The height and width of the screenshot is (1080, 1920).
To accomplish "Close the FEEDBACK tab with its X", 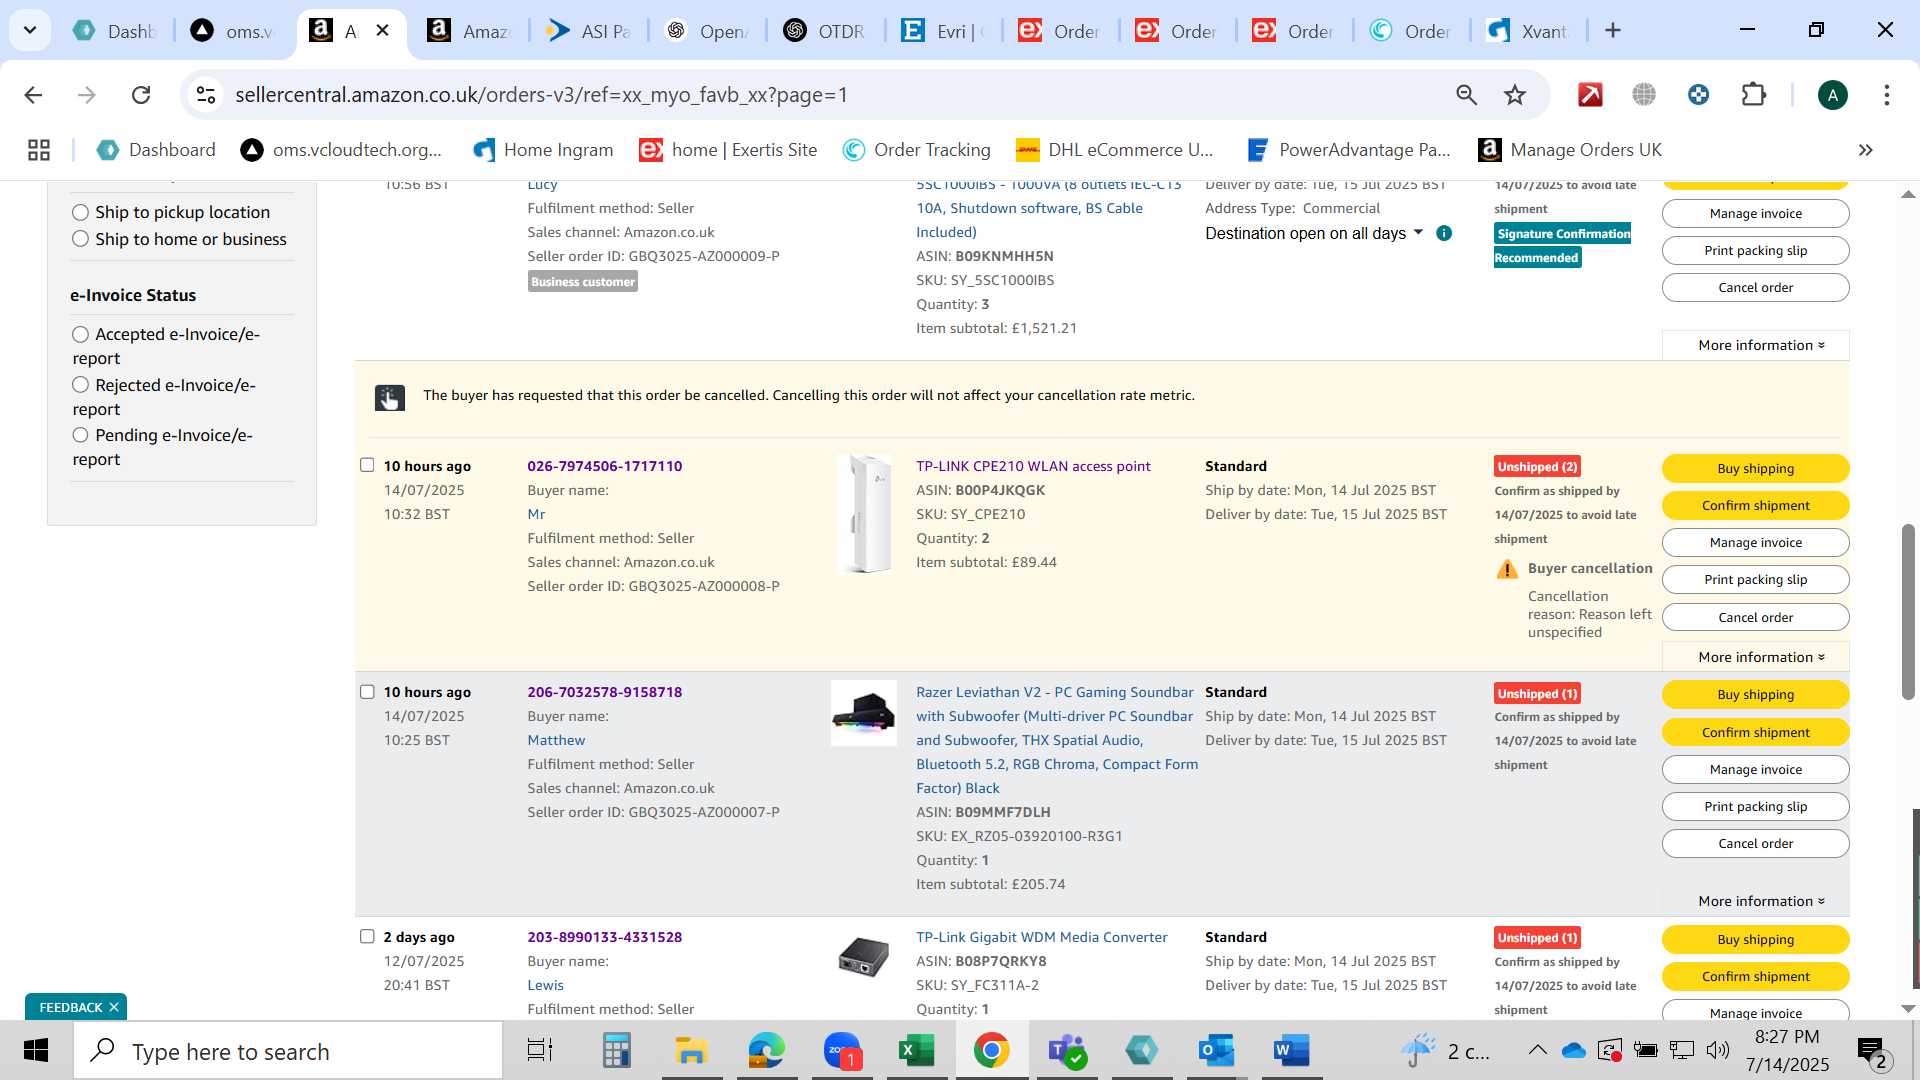I will [x=114, y=1007].
